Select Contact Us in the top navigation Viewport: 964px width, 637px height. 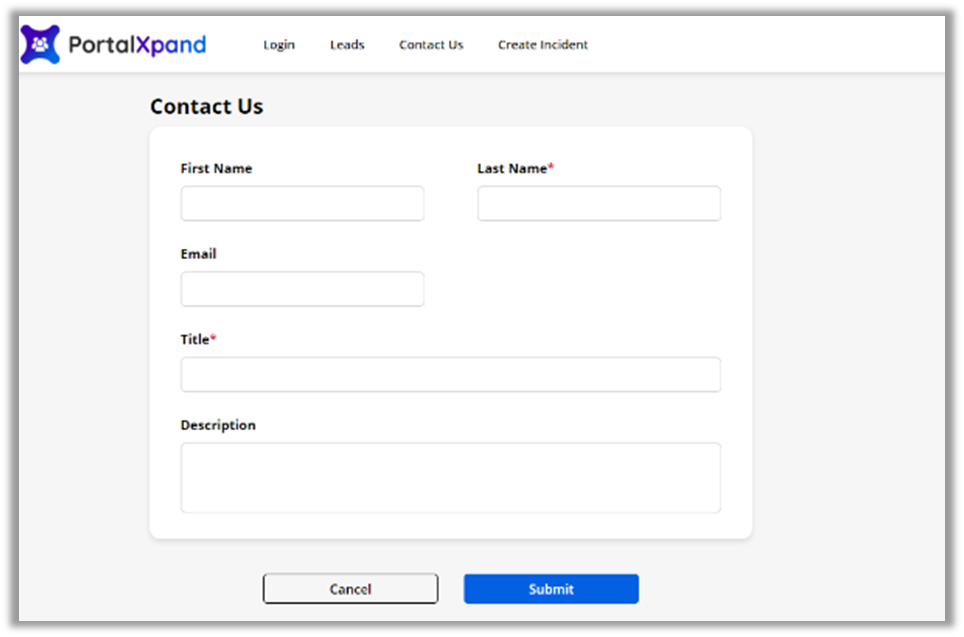(431, 45)
